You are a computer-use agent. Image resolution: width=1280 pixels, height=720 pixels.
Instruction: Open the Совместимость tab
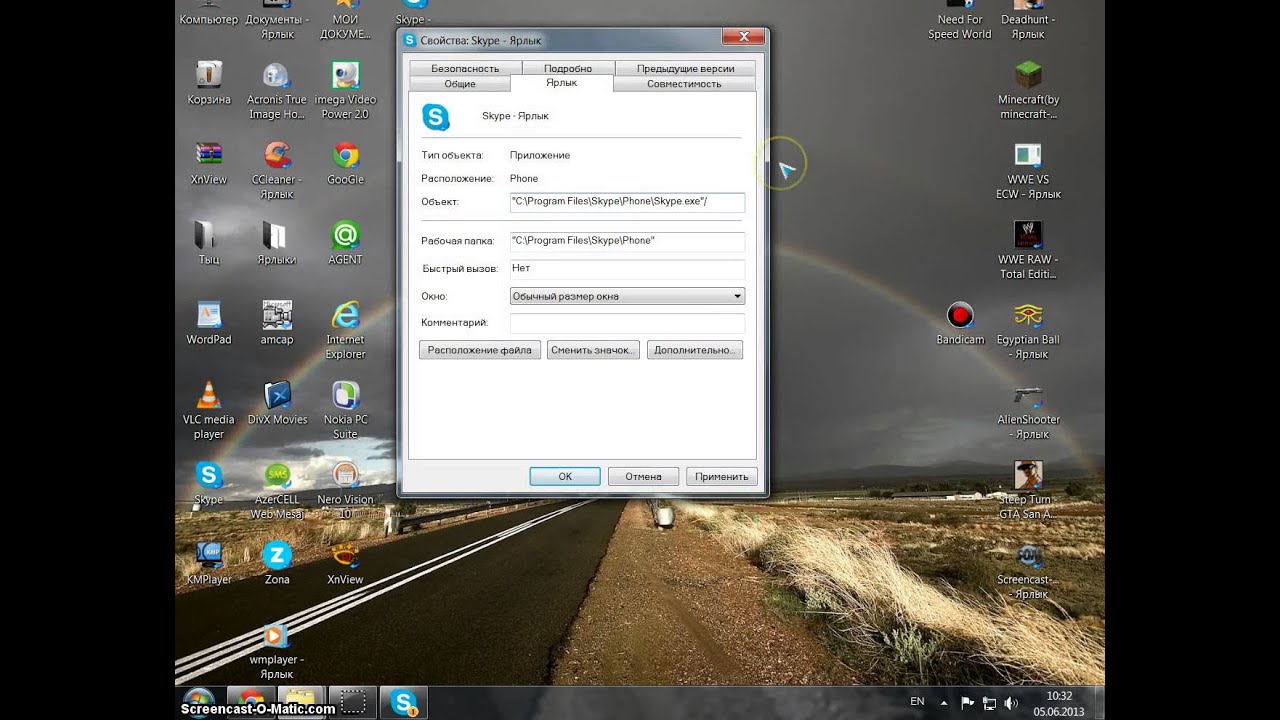coord(684,84)
